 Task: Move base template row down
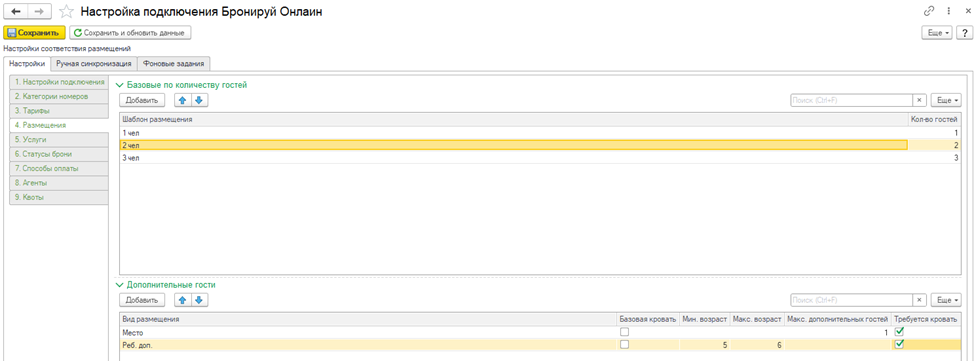[199, 99]
